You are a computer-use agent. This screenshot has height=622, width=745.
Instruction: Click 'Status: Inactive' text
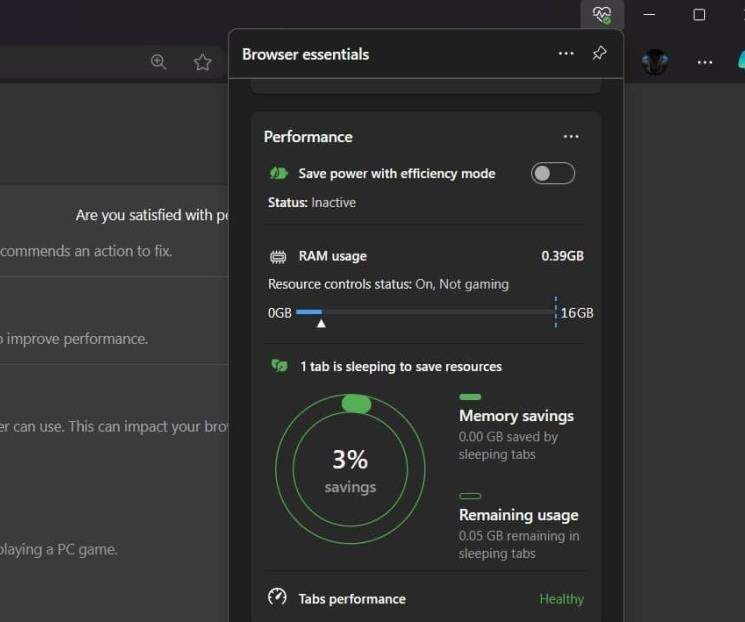click(312, 202)
